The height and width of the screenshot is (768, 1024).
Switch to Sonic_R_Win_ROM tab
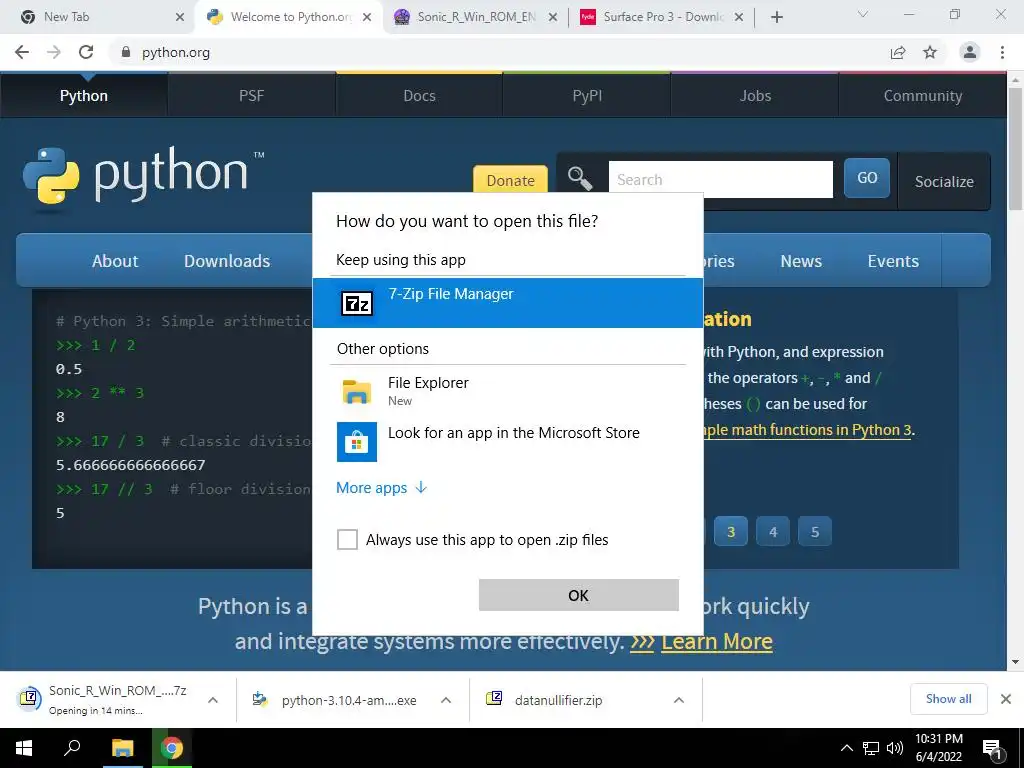pos(475,17)
